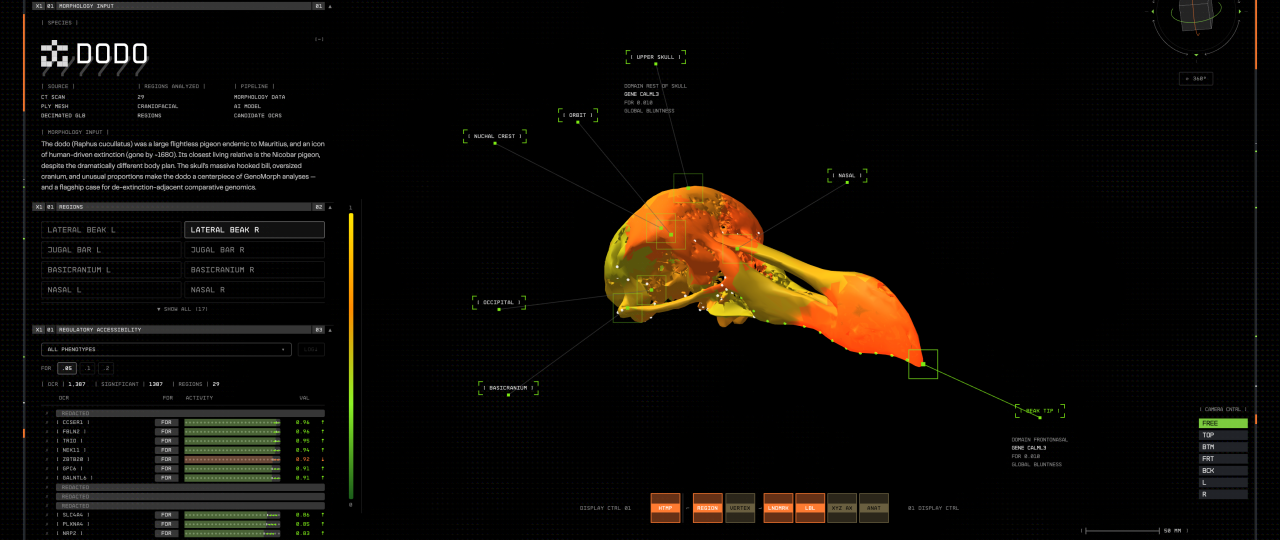Click the VAL column header
1280x540 pixels.
(x=305, y=397)
